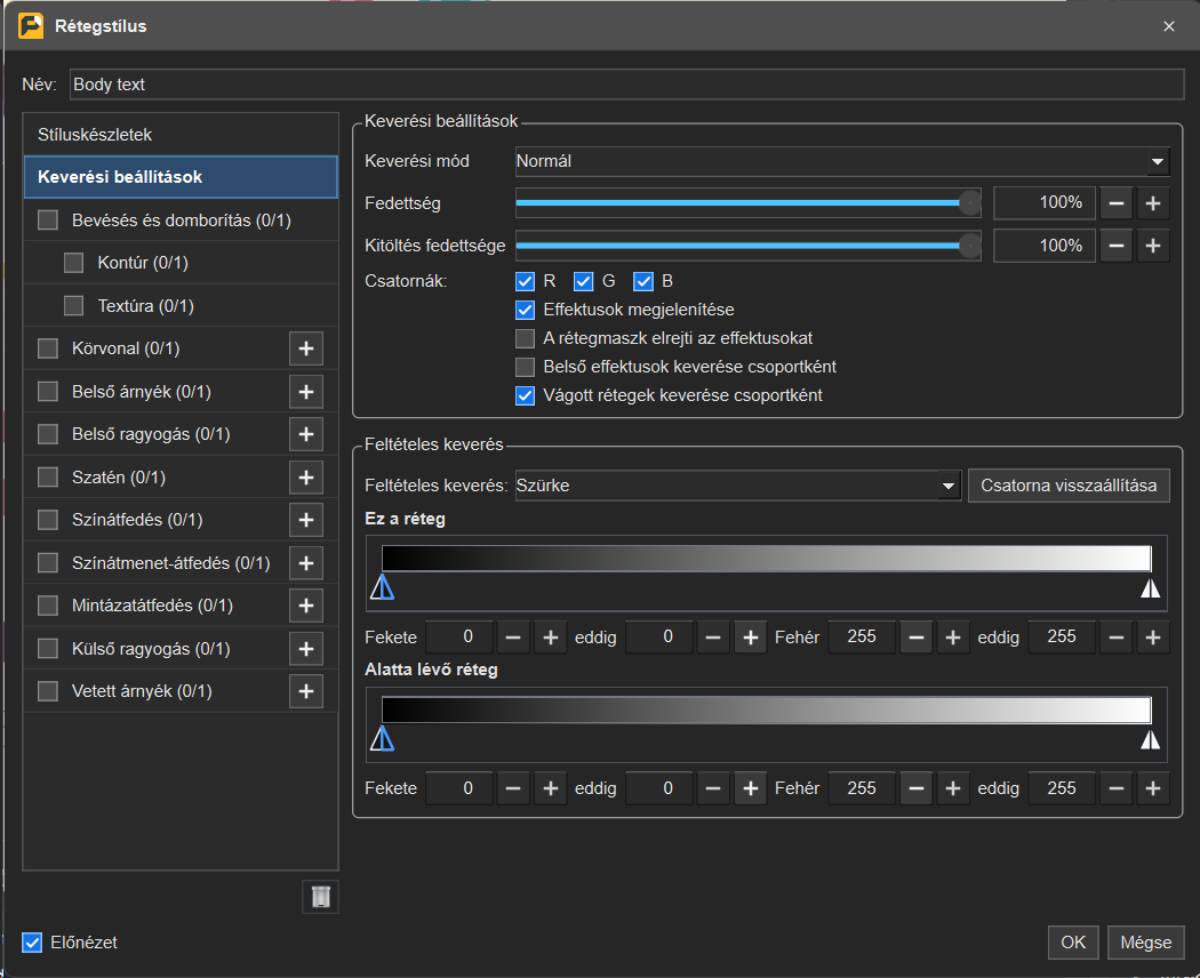Viewport: 1200px width, 978px height.
Task: Open the Körvonal settings
Action: (x=126, y=349)
